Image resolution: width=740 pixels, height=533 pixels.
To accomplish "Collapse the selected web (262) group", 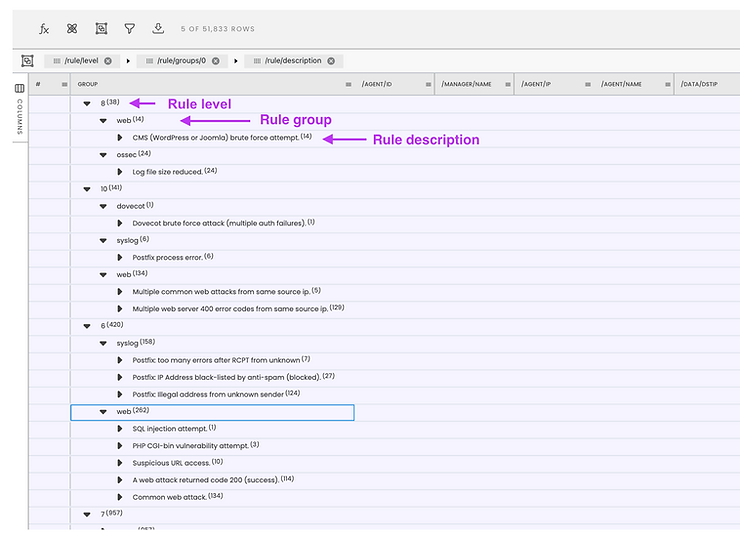I will [x=103, y=412].
